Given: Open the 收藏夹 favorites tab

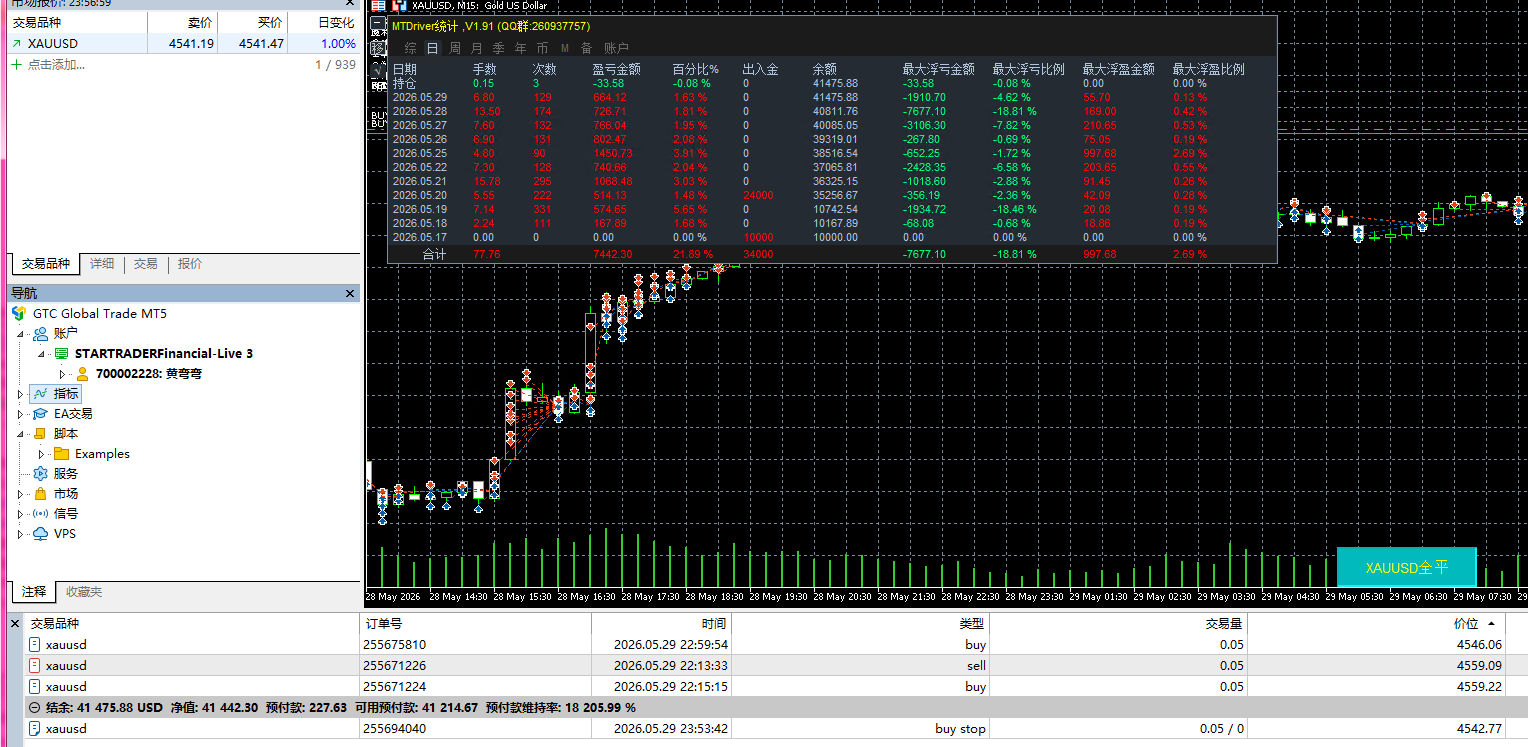Looking at the screenshot, I should click(84, 592).
